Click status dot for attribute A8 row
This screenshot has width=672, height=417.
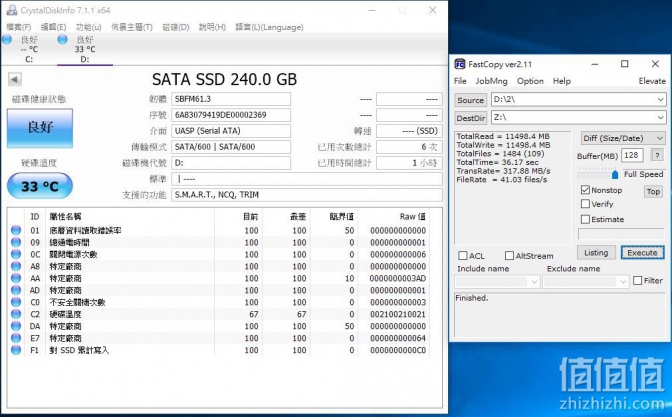point(16,266)
